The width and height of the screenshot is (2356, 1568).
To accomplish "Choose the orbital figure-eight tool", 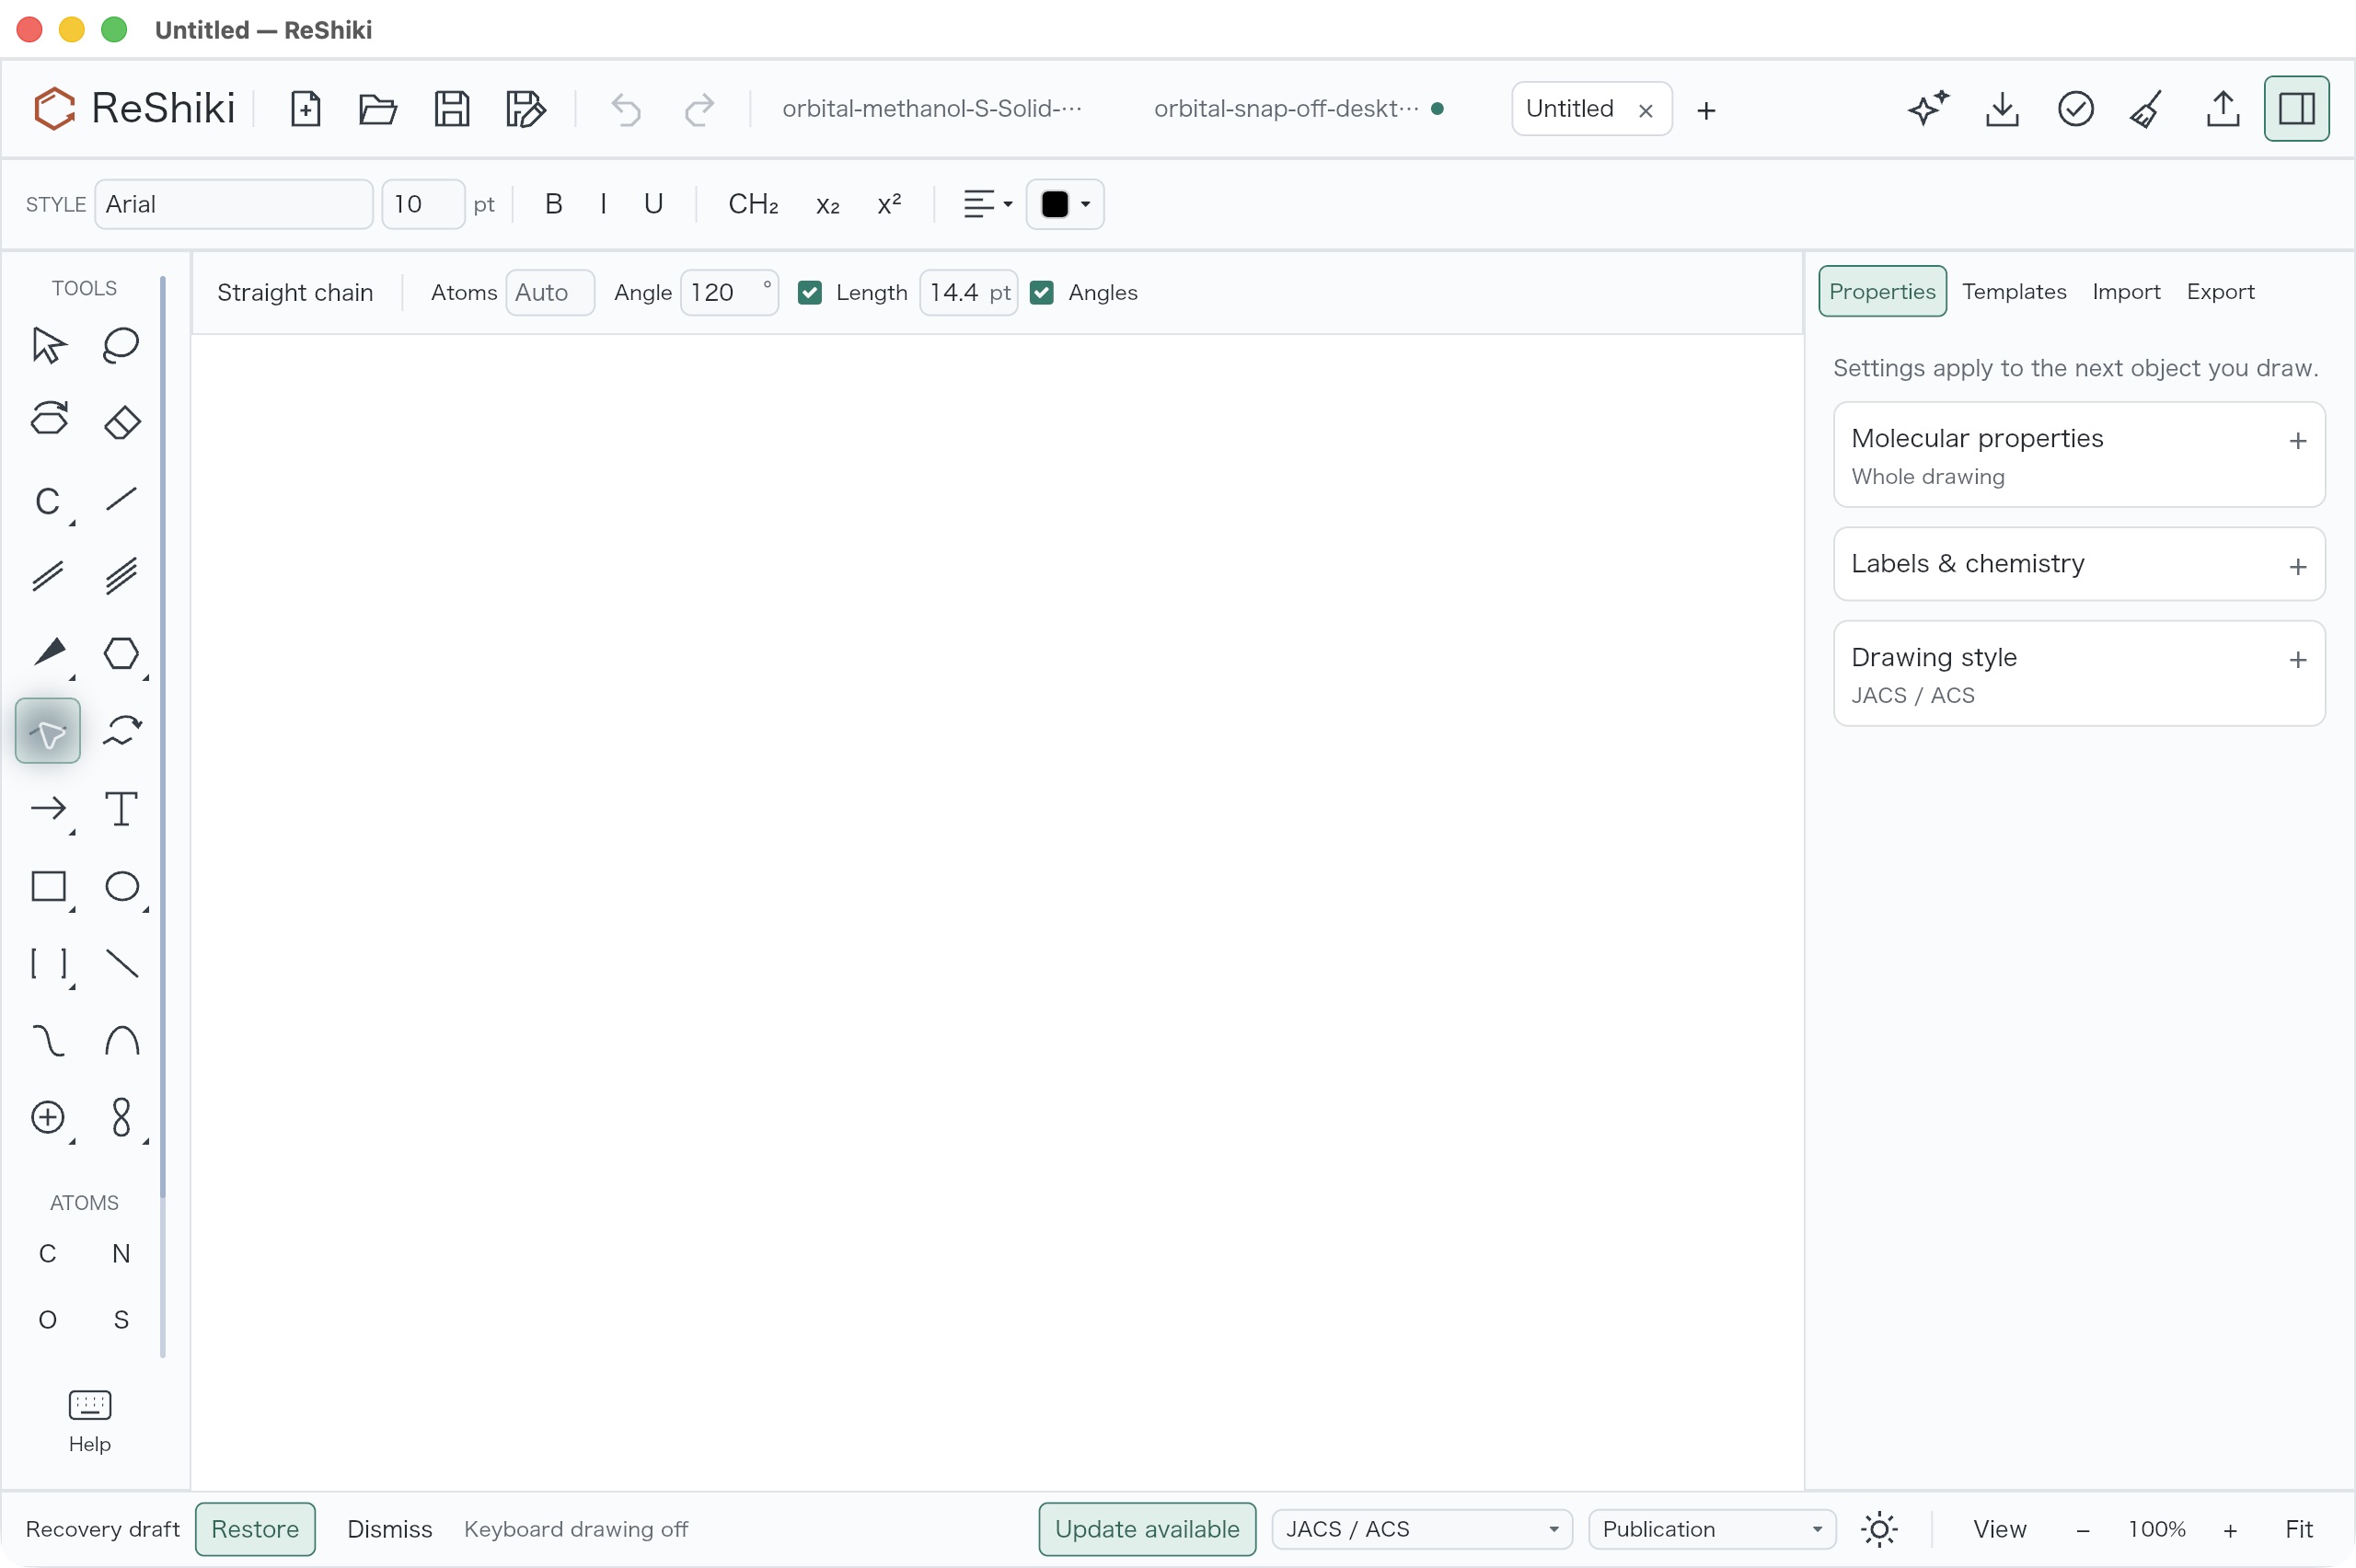I will point(121,1117).
